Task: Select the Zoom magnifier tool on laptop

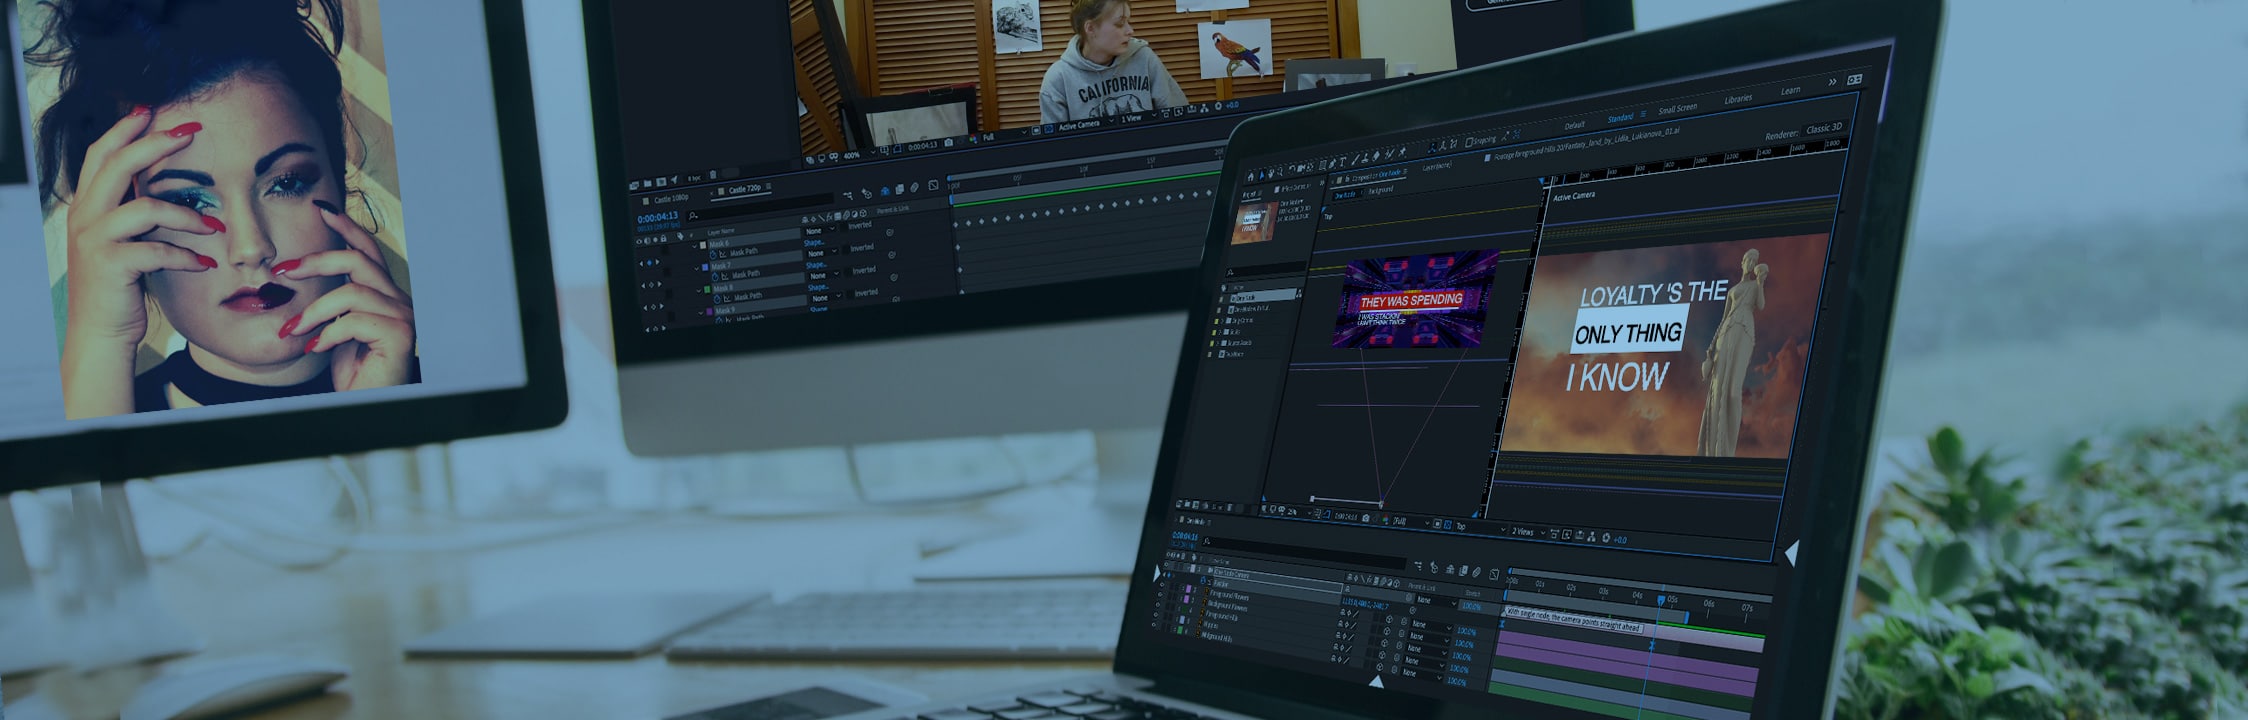Action: point(1280,171)
